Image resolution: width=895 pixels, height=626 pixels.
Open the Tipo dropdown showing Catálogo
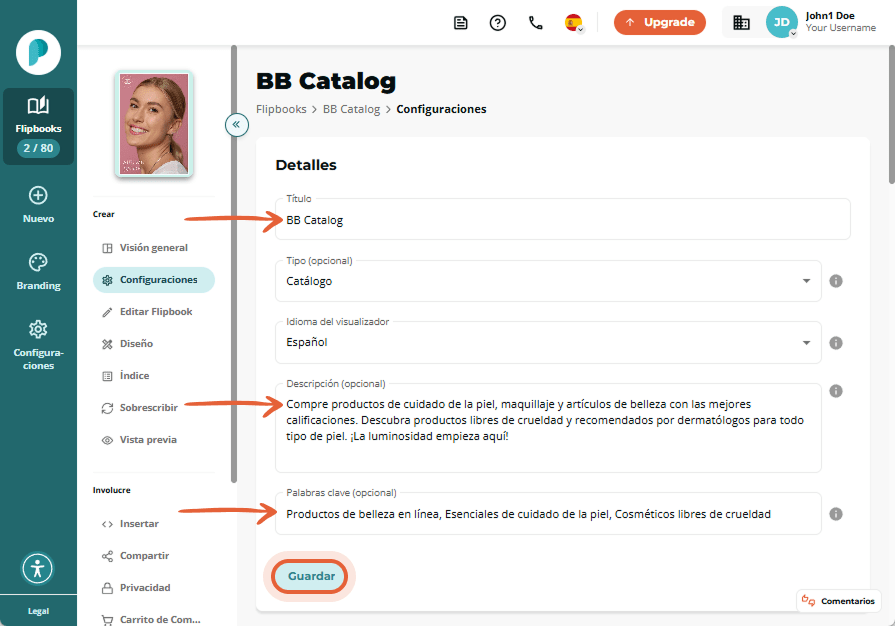coord(548,281)
